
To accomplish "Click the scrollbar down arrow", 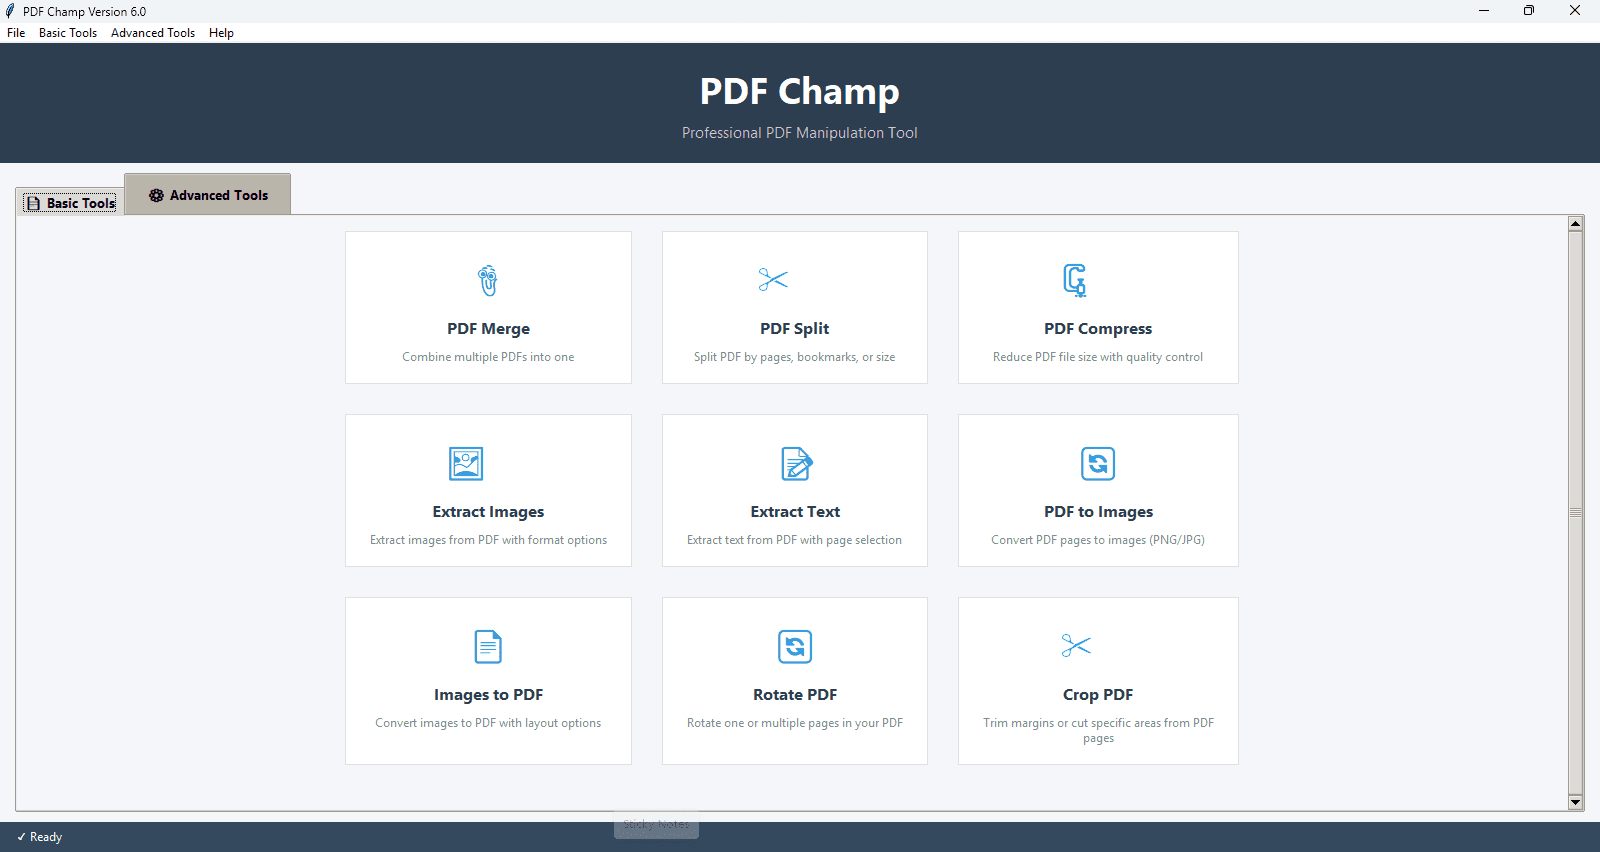I will [1576, 802].
